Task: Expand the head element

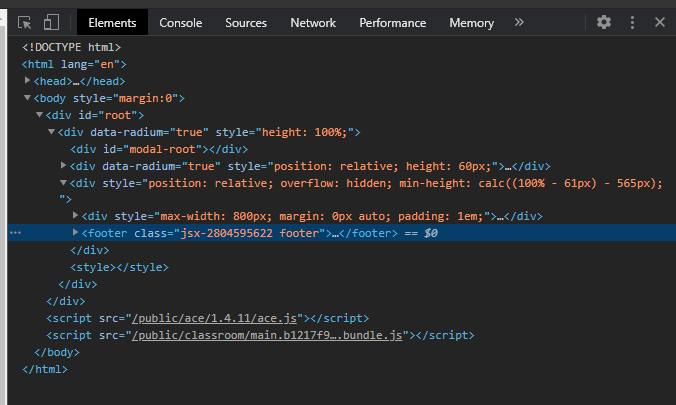Action: point(27,81)
